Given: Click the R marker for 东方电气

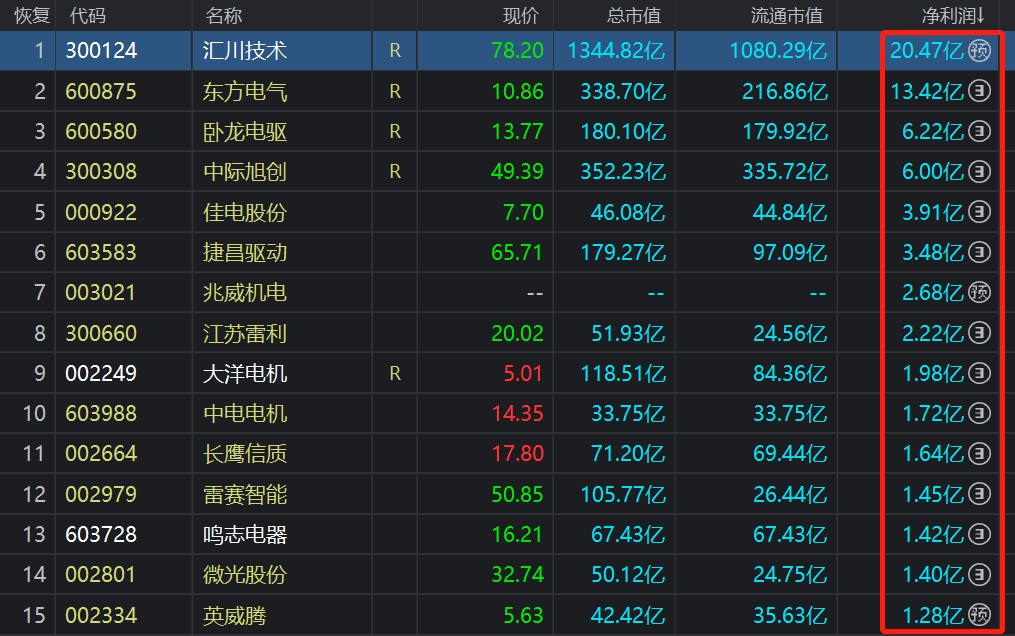Looking at the screenshot, I should [x=395, y=91].
